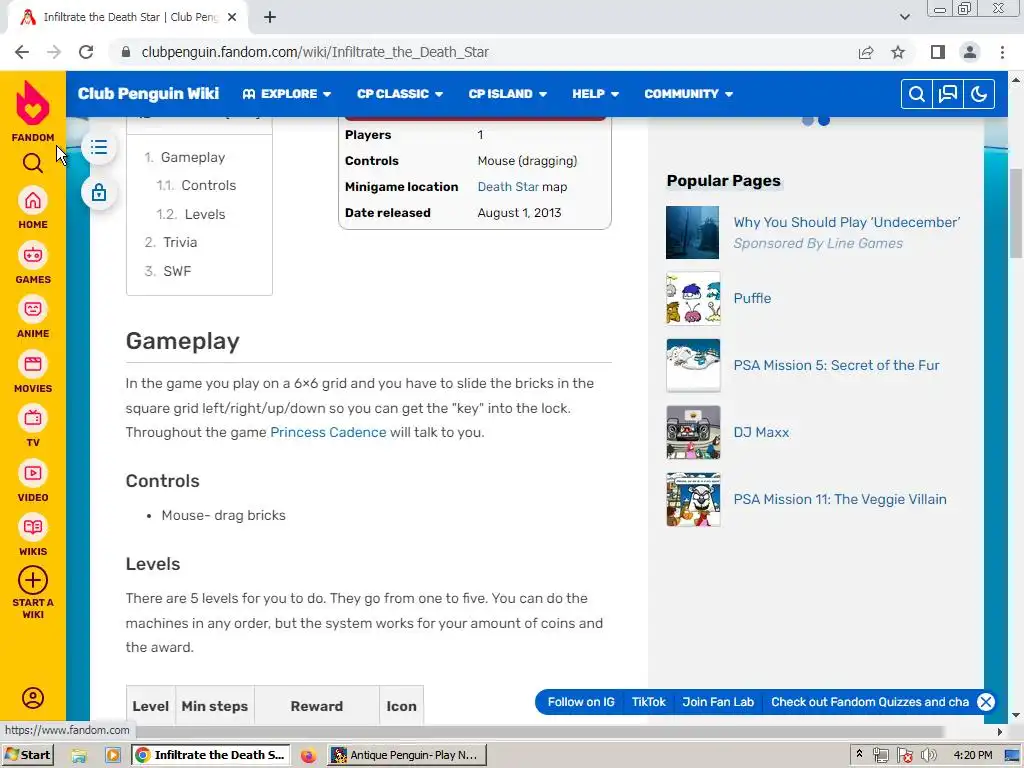Show the table of contents list icon

click(99, 147)
